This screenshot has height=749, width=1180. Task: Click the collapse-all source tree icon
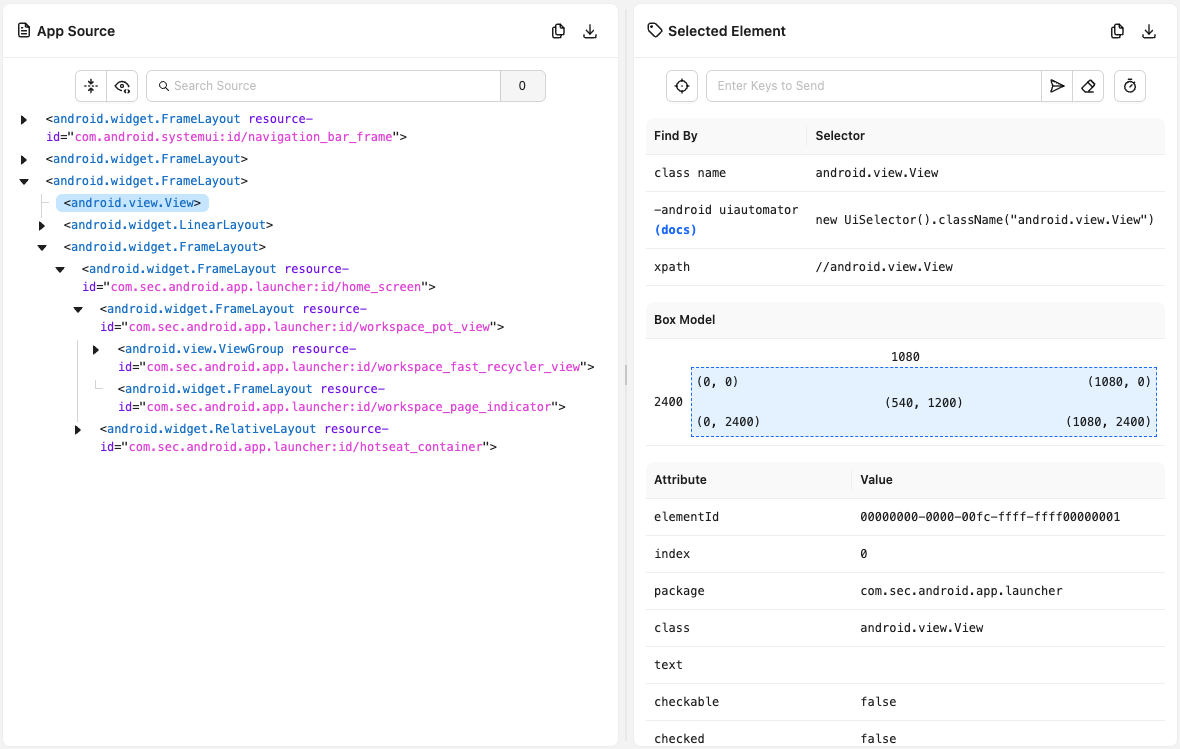pos(91,86)
